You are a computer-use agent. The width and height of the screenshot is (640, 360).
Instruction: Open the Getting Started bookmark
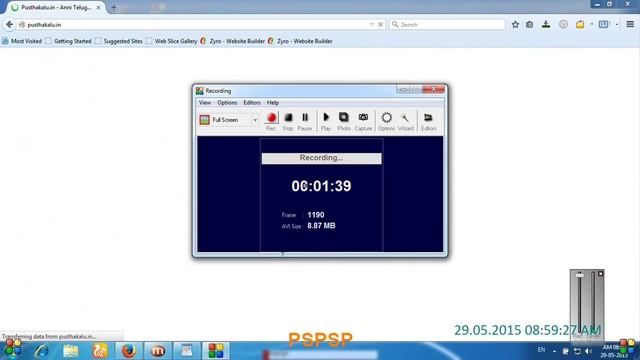tap(69, 41)
